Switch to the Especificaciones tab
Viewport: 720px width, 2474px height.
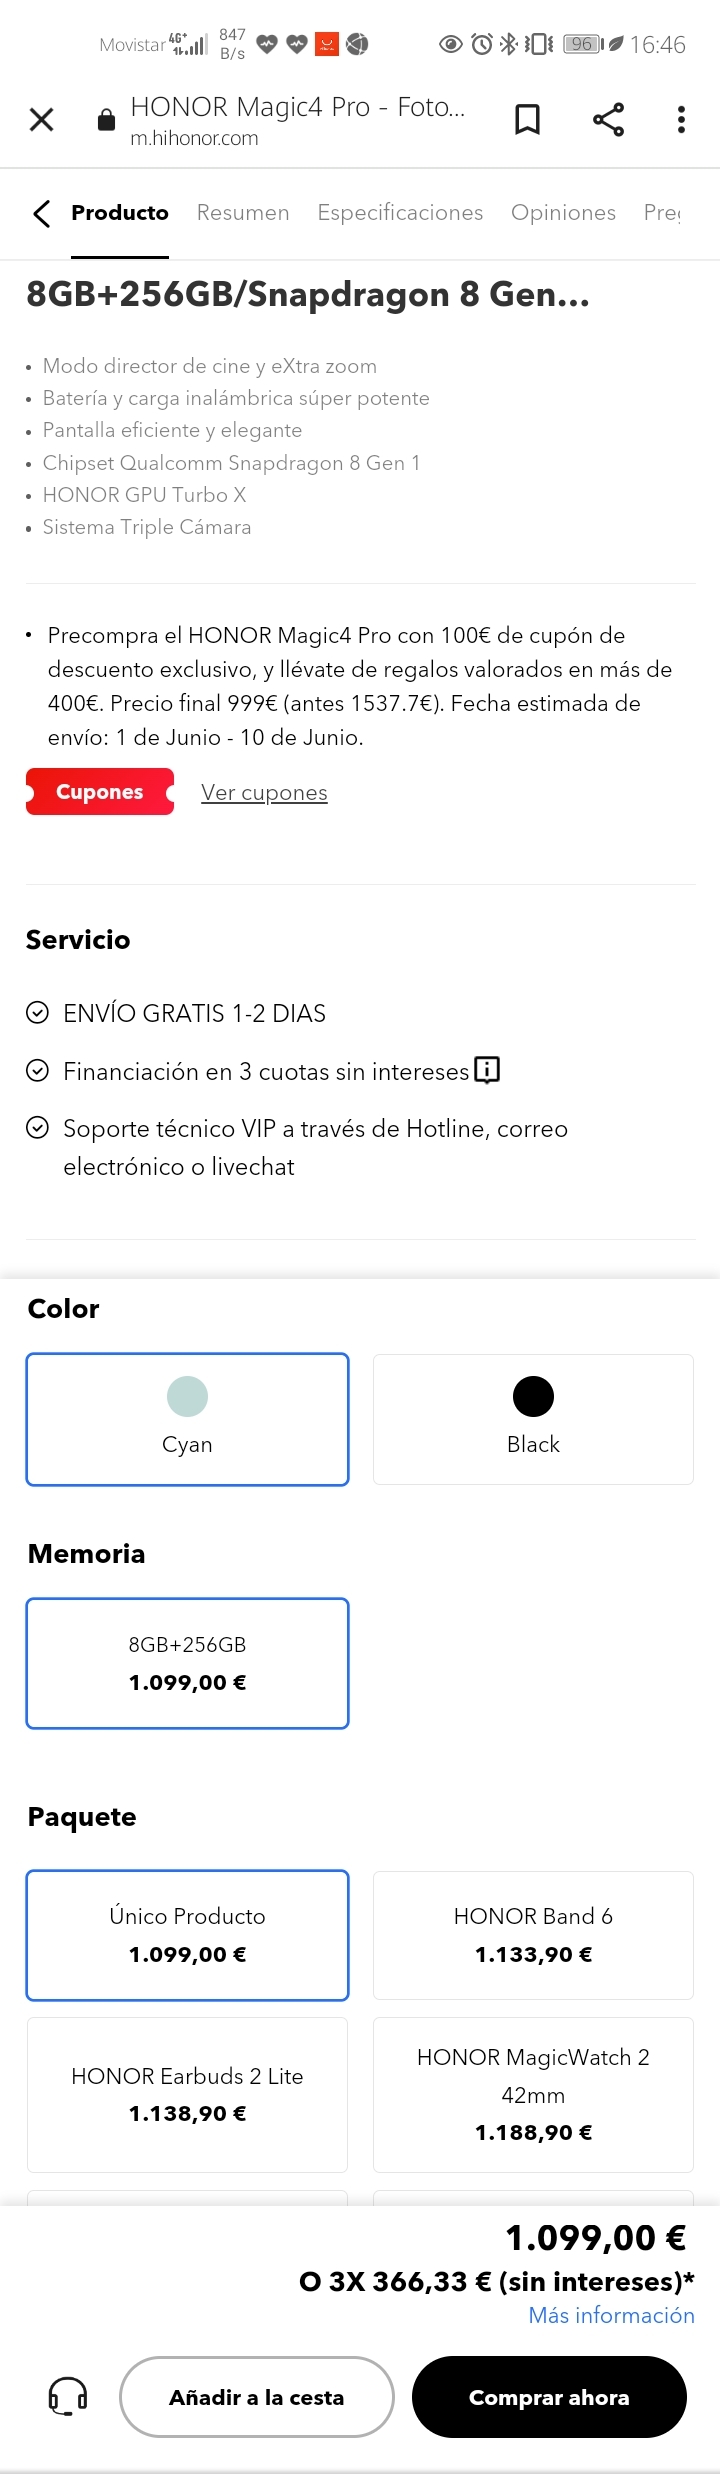[x=400, y=213]
